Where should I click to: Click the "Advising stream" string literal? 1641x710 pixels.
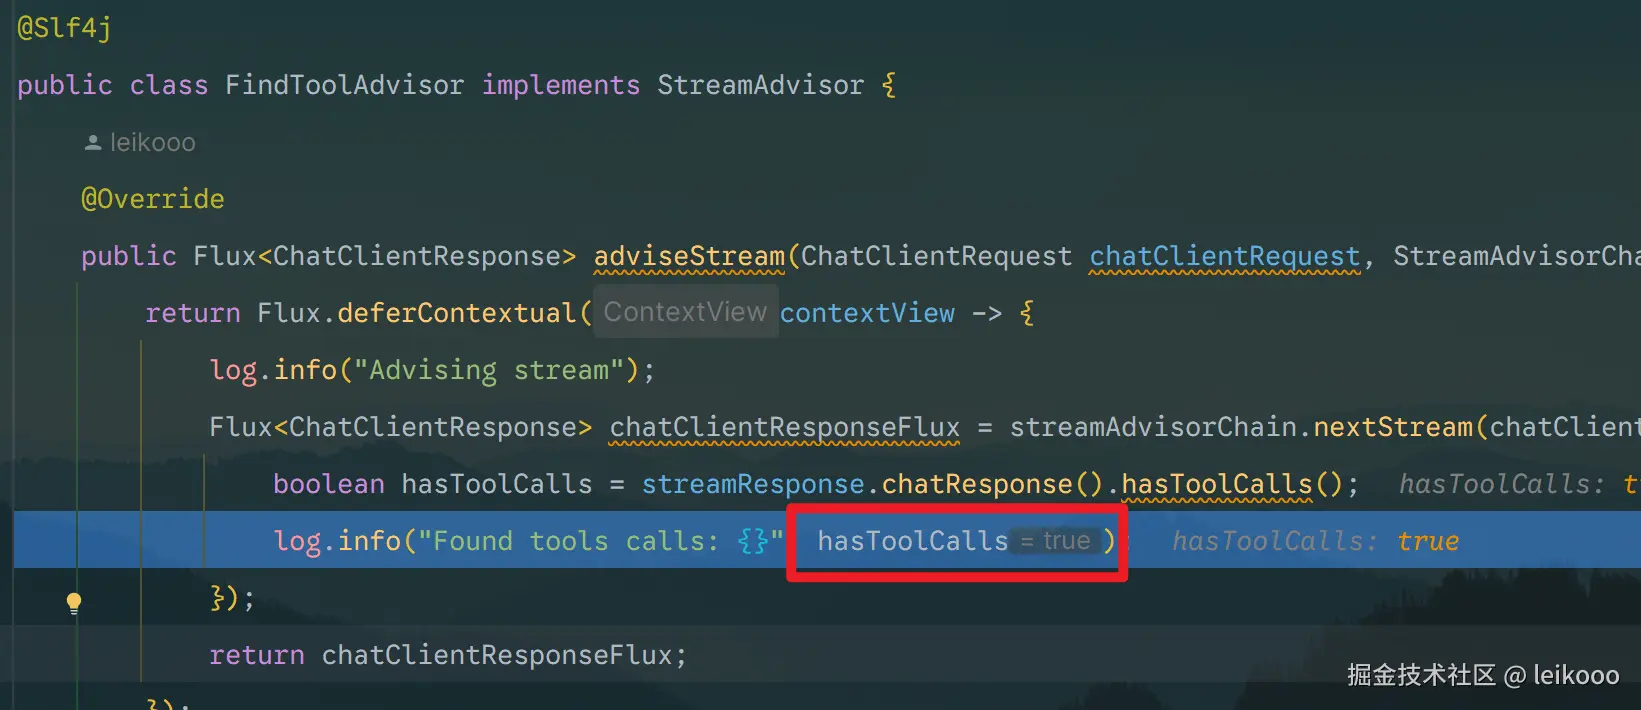click(x=489, y=371)
